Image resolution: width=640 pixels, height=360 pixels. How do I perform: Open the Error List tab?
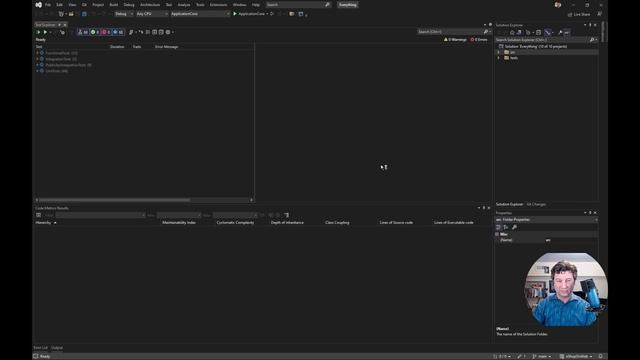coord(40,348)
